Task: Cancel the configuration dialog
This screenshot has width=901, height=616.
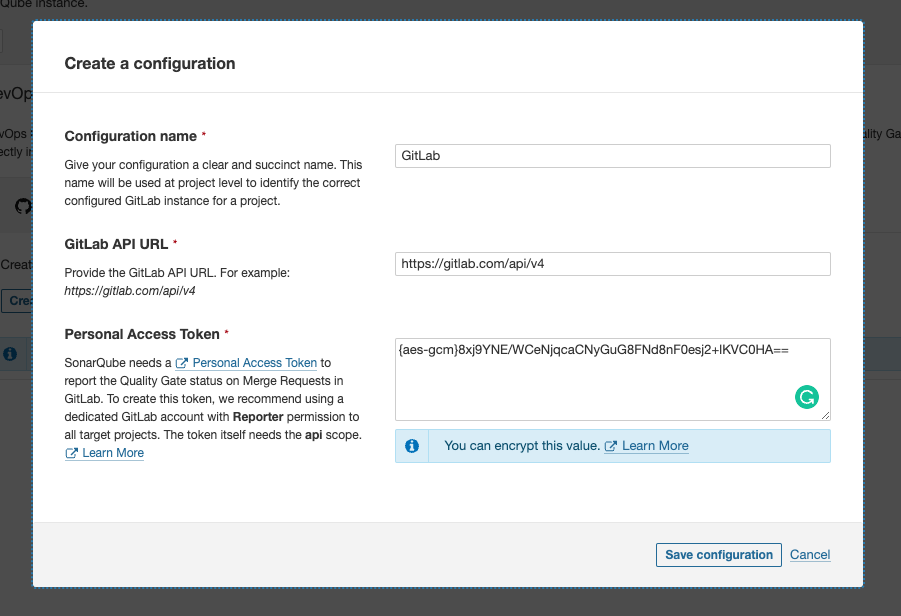Action: pos(810,555)
